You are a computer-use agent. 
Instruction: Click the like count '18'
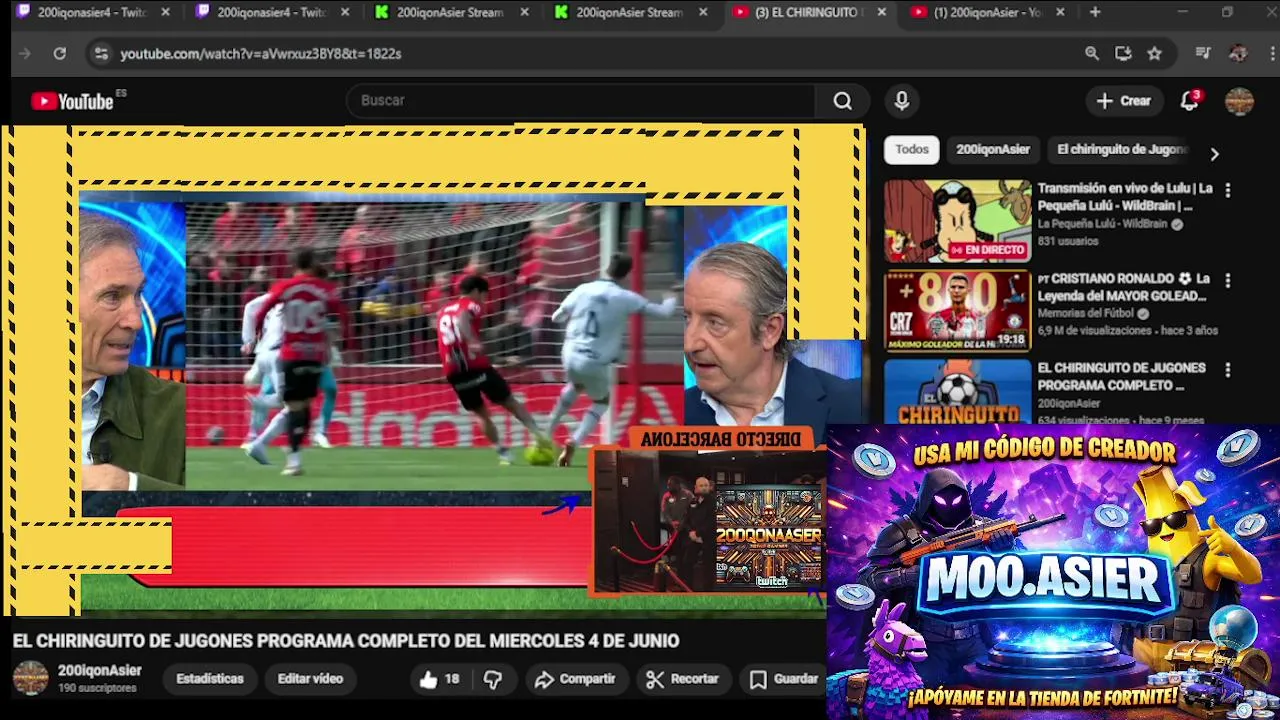tap(452, 680)
